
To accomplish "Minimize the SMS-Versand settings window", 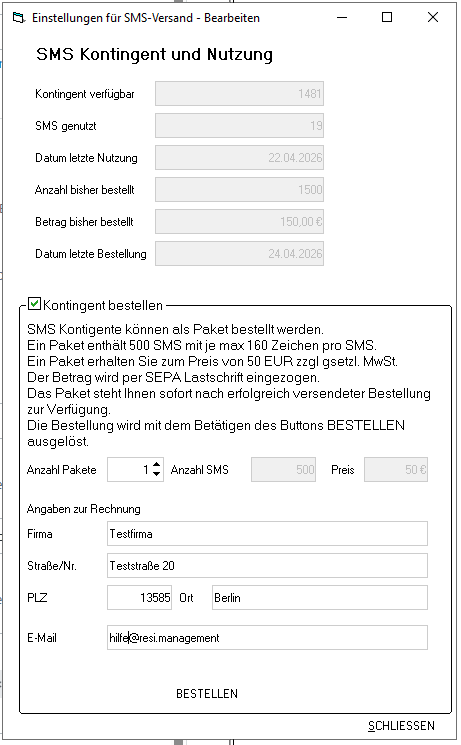I will tap(342, 18).
